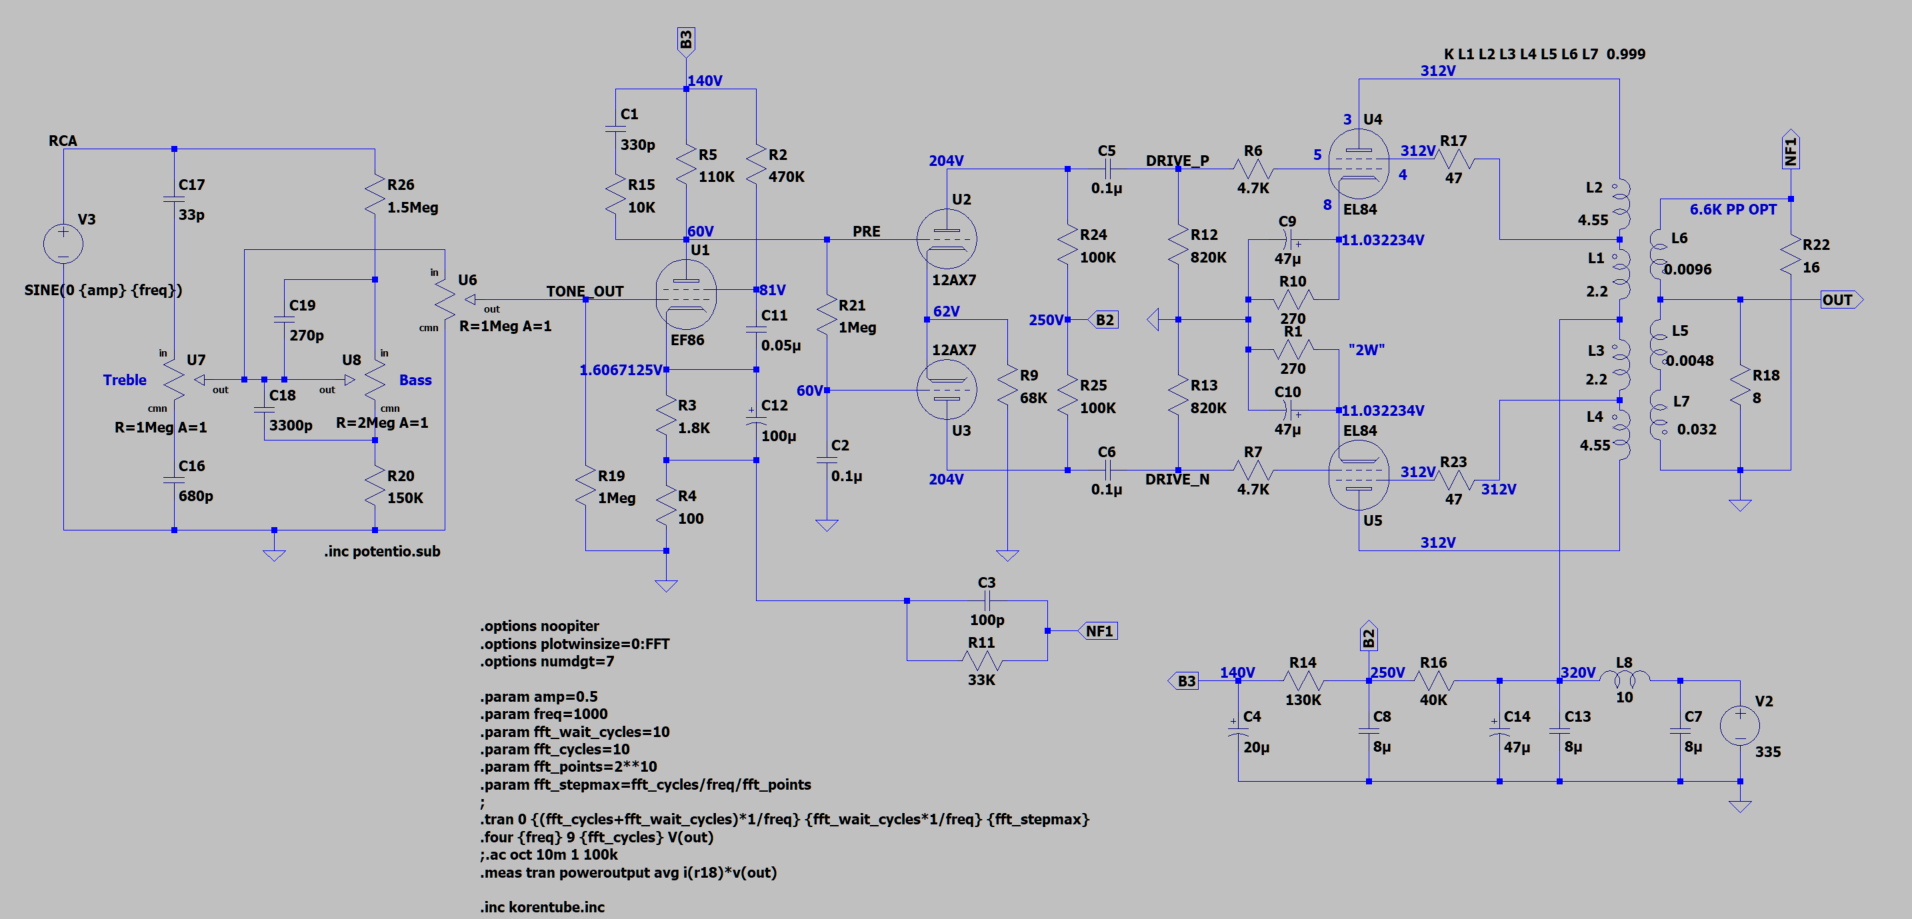Image resolution: width=1912 pixels, height=919 pixels.
Task: Click the OUT output port flag
Action: coord(1840,300)
